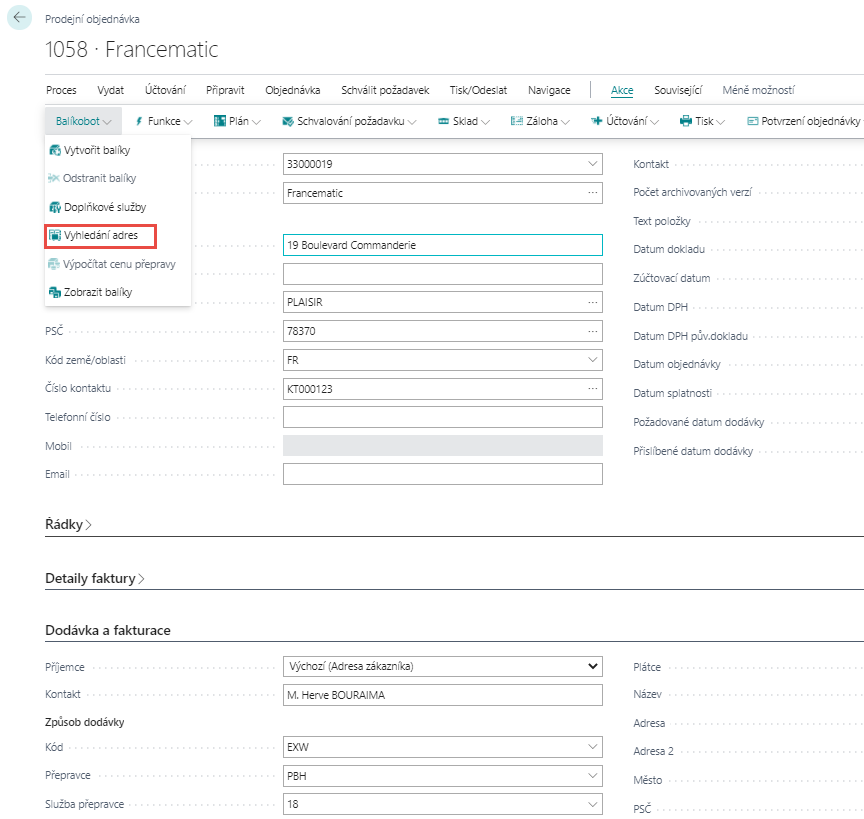The image size is (864, 819).
Task: Click Potvrzení objednávky toolbar icon
Action: (753, 121)
